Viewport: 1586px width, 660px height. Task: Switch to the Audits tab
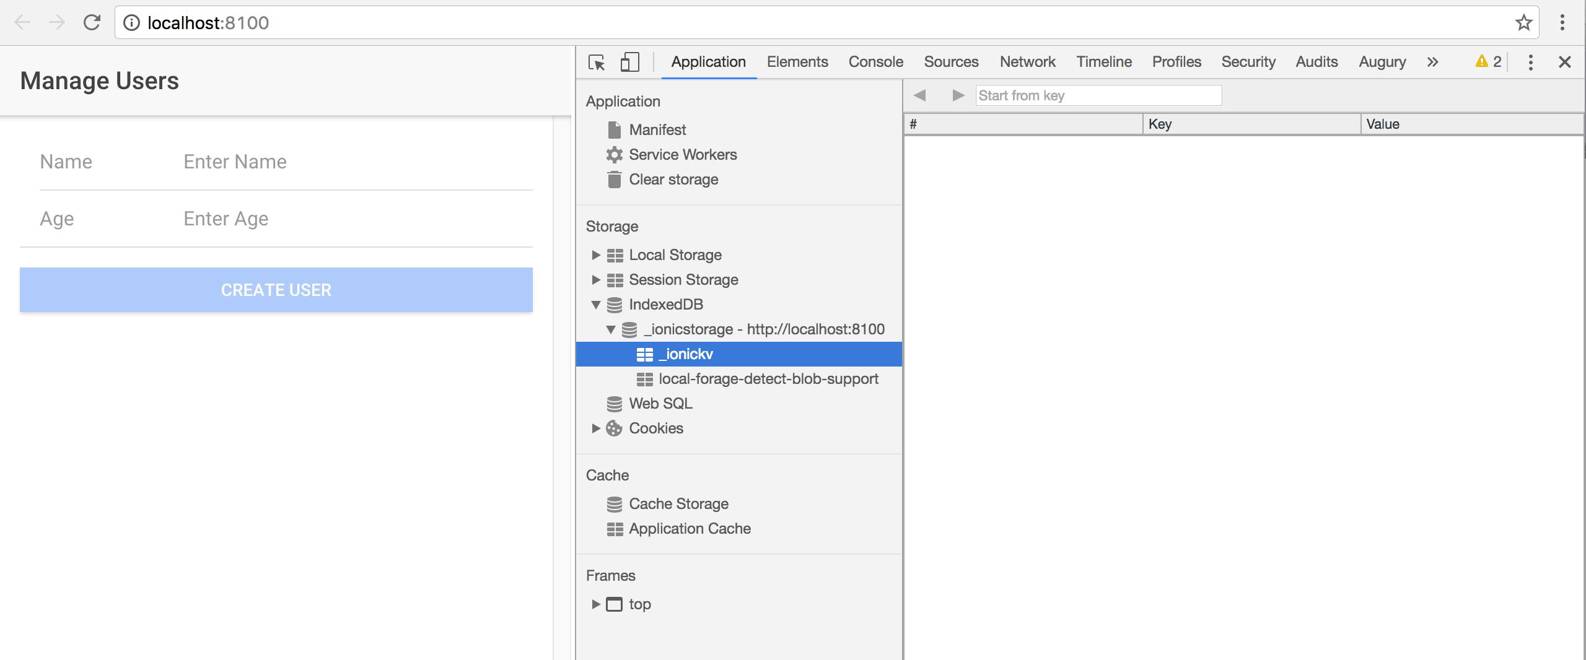[1316, 62]
